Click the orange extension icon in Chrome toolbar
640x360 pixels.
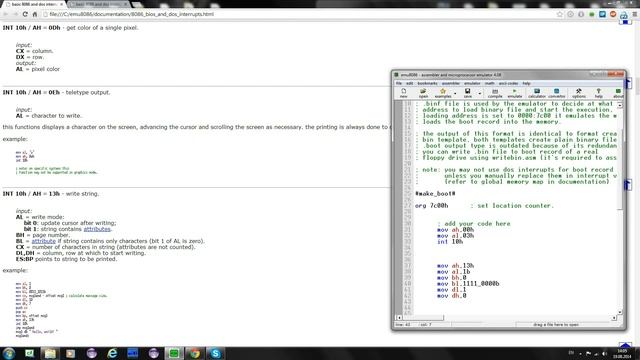pos(613,14)
